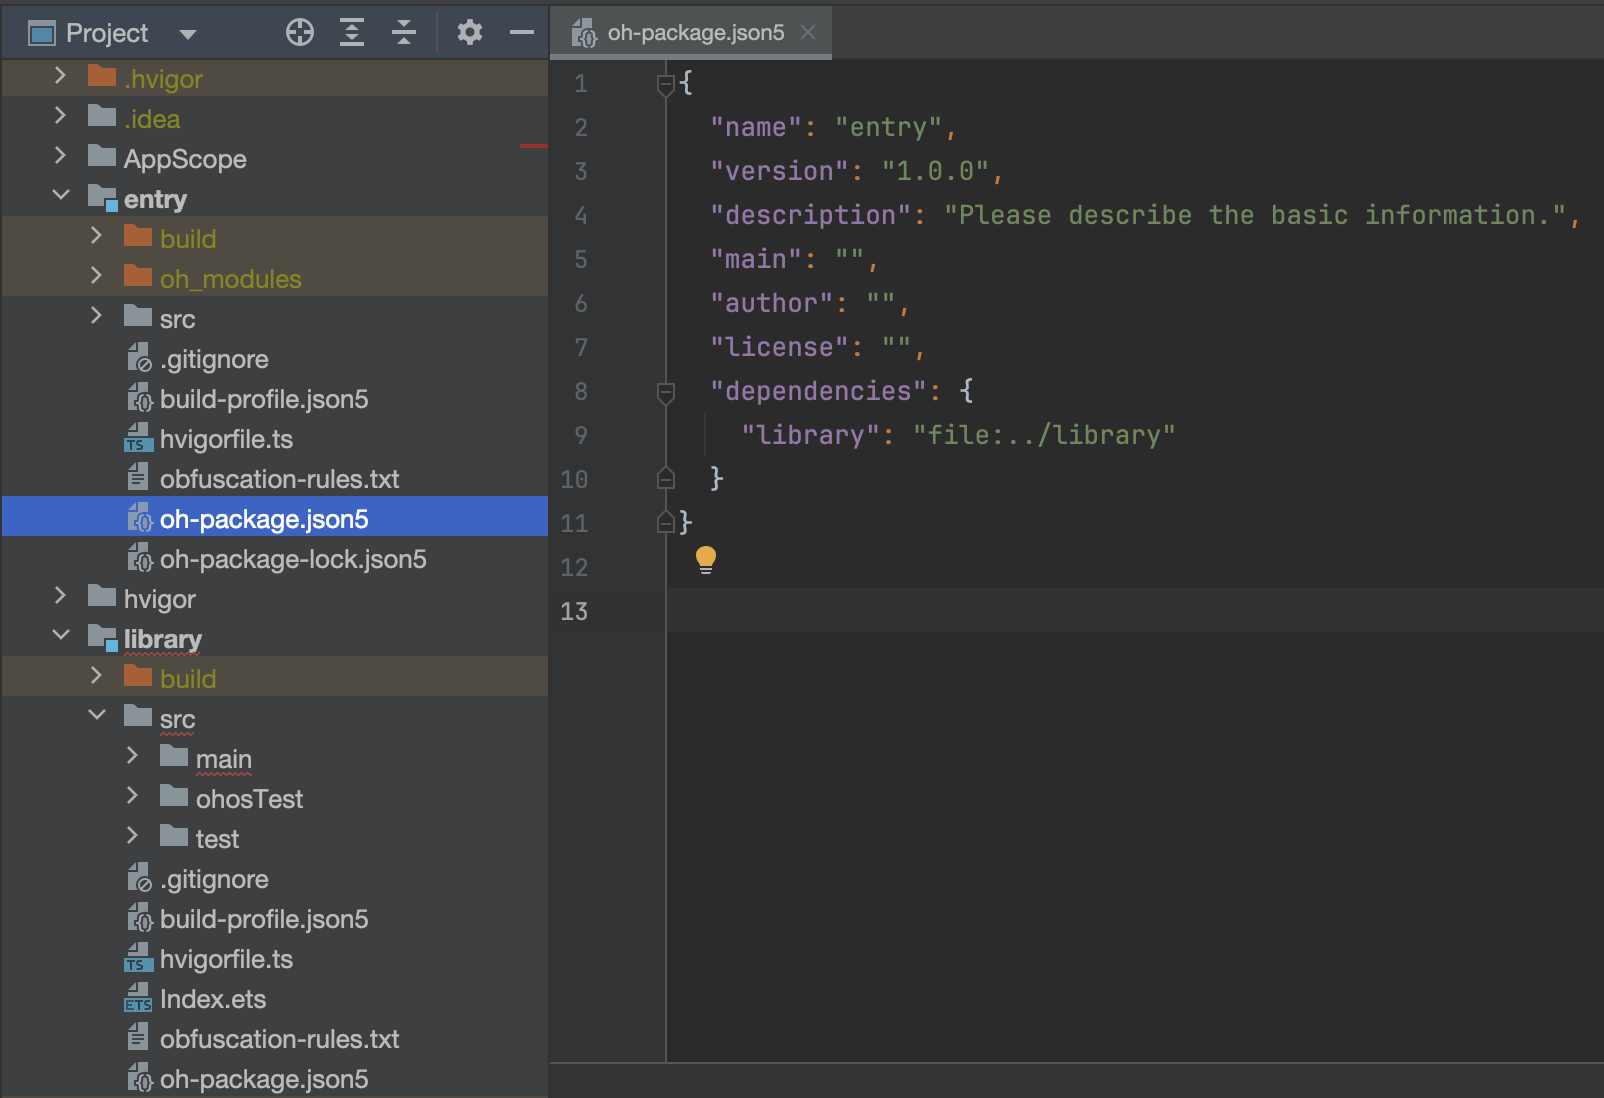The width and height of the screenshot is (1604, 1098).
Task: Click the JSON5 icon beside oh-package-lock.json5
Action: click(138, 559)
